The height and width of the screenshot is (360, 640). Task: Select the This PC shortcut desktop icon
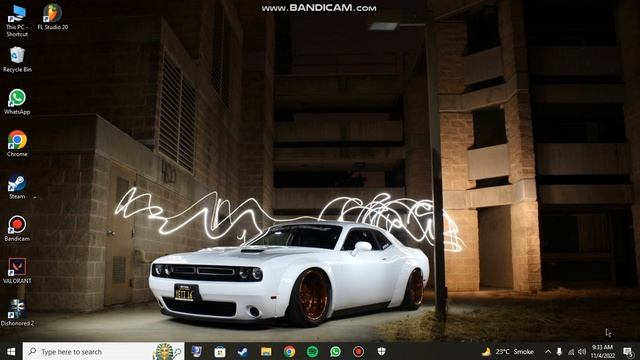point(17,21)
